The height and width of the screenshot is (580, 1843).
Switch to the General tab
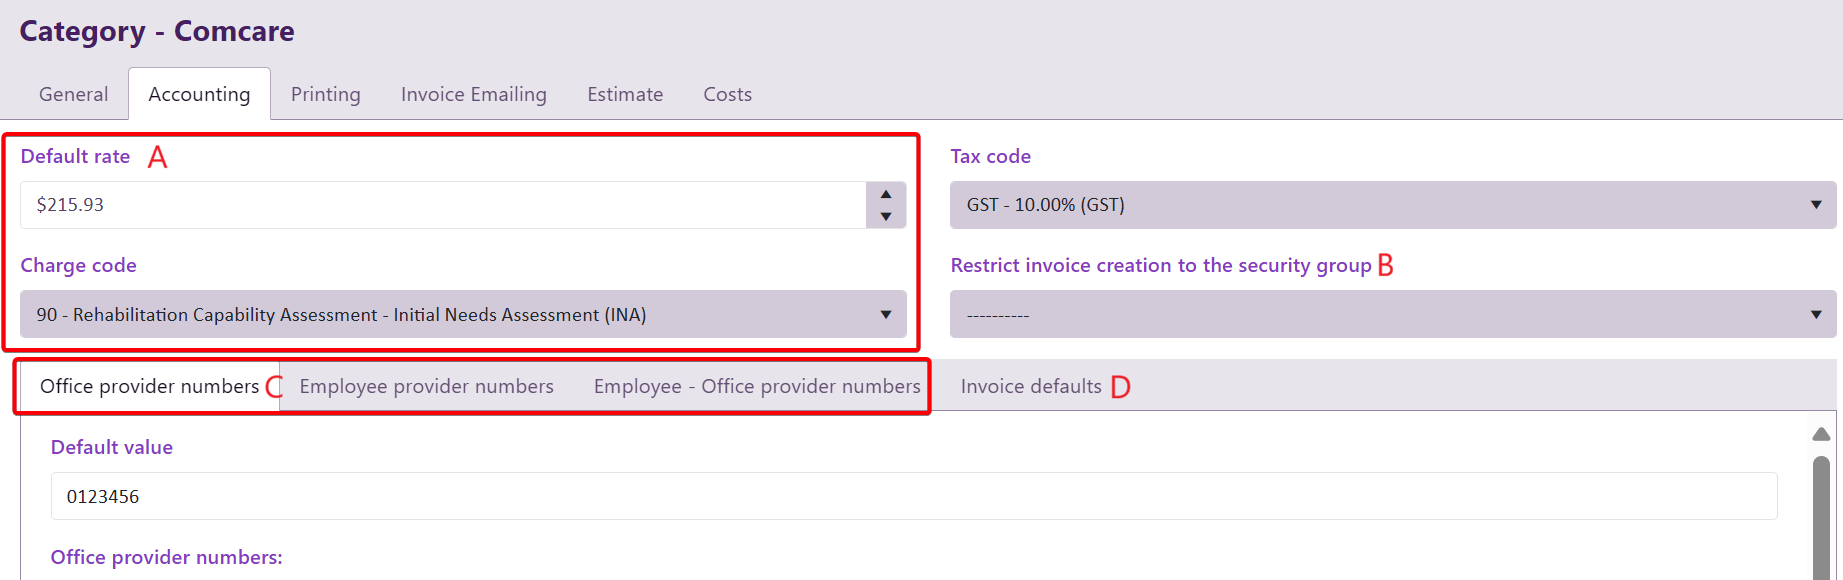(x=73, y=94)
